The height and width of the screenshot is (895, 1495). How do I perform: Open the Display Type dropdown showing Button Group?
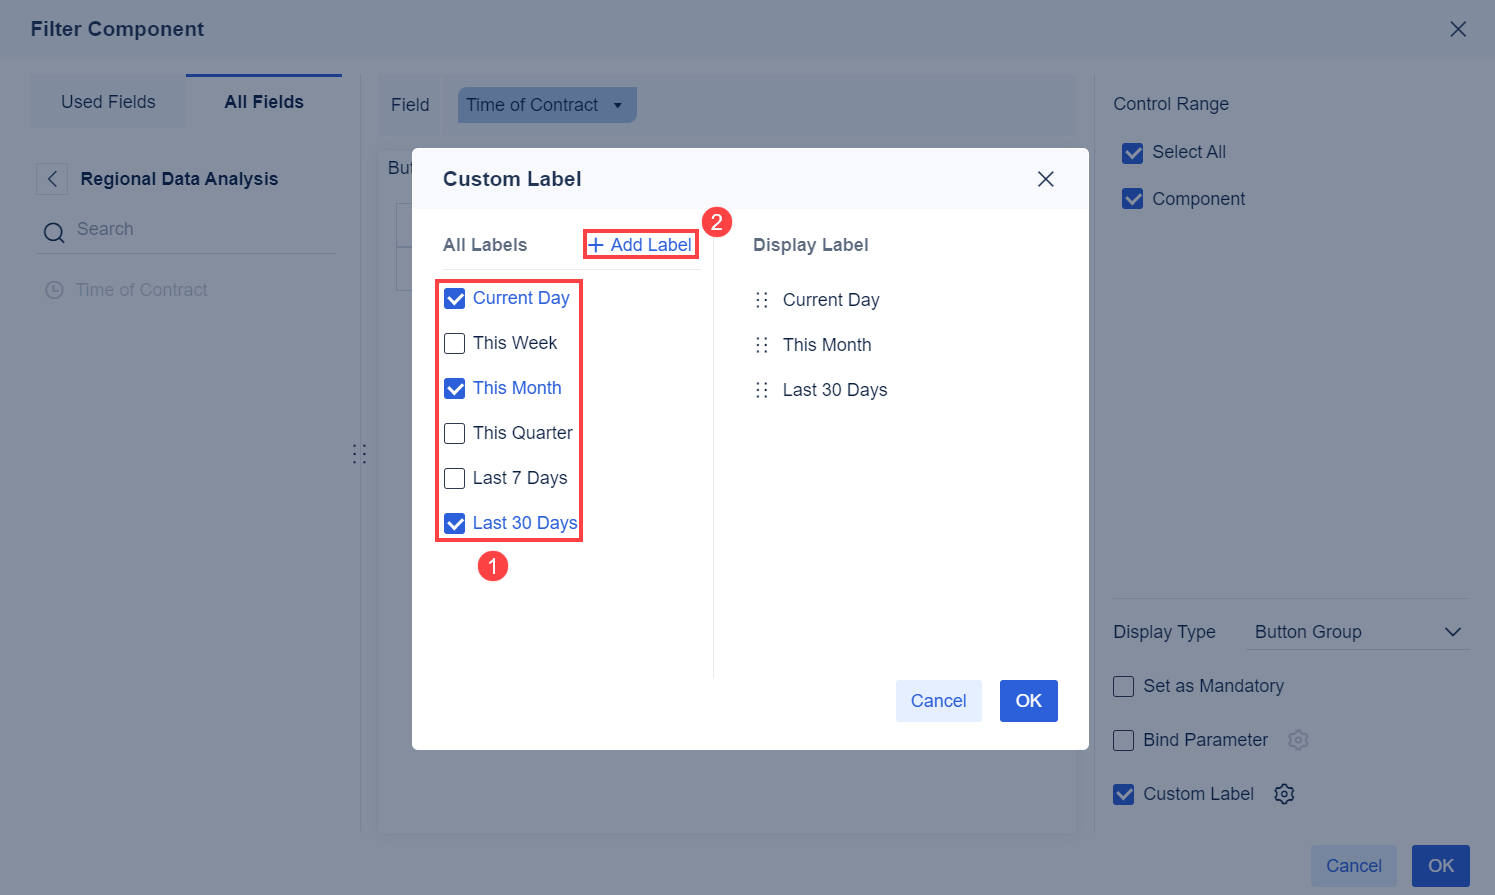[x=1356, y=631]
